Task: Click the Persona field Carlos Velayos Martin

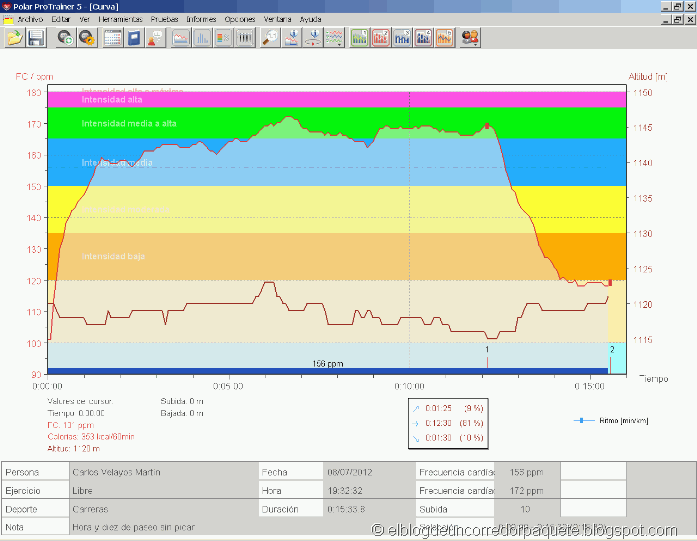Action: point(164,472)
